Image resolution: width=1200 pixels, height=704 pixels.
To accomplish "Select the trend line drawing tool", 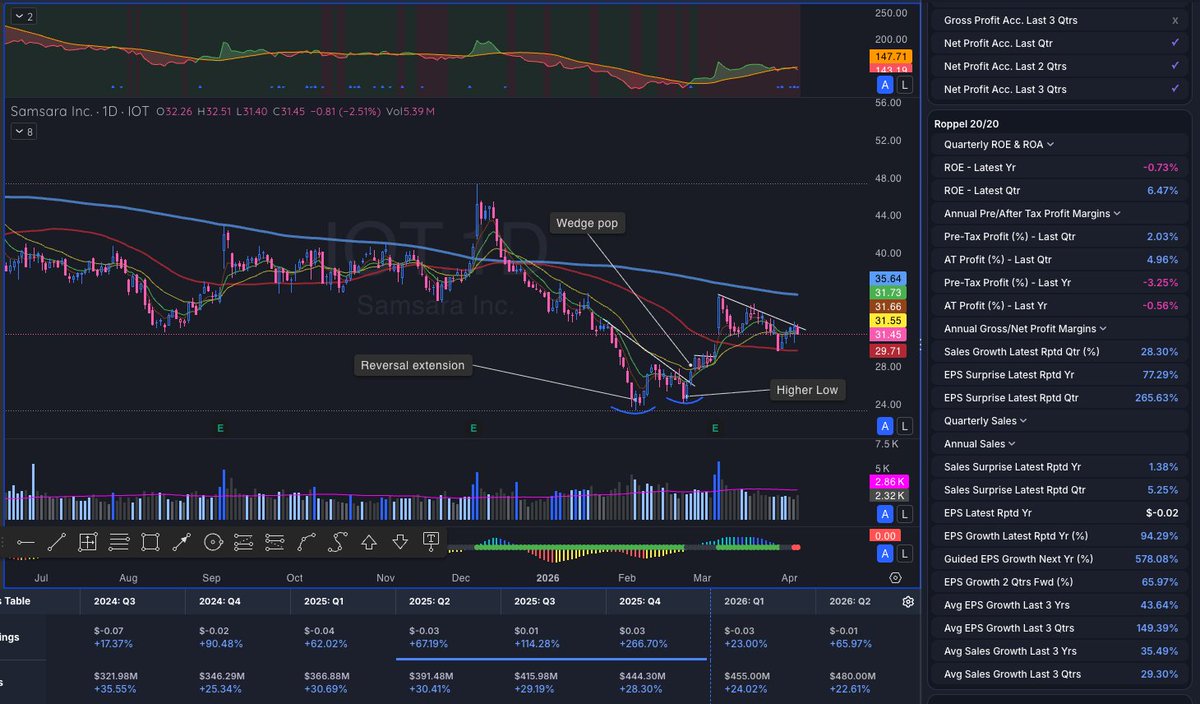I will pos(56,542).
